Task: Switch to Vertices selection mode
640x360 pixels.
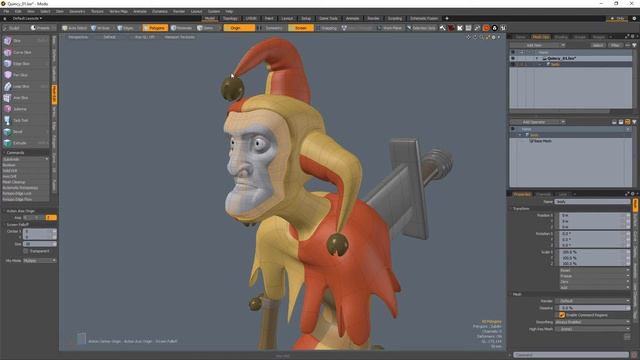Action: pyautogui.click(x=101, y=28)
